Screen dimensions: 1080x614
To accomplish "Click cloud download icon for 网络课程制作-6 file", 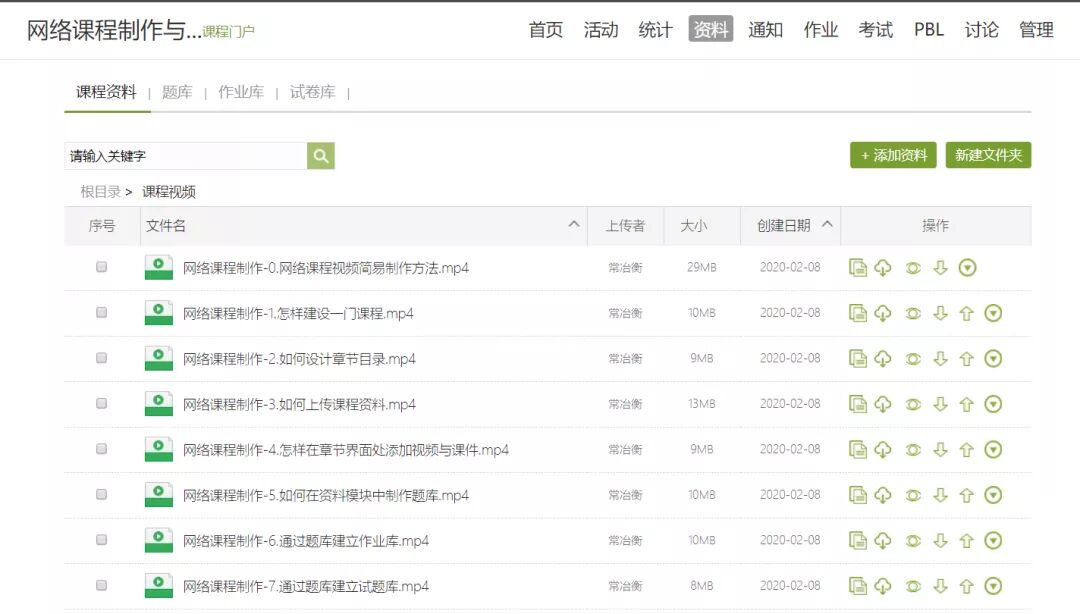I will 883,540.
